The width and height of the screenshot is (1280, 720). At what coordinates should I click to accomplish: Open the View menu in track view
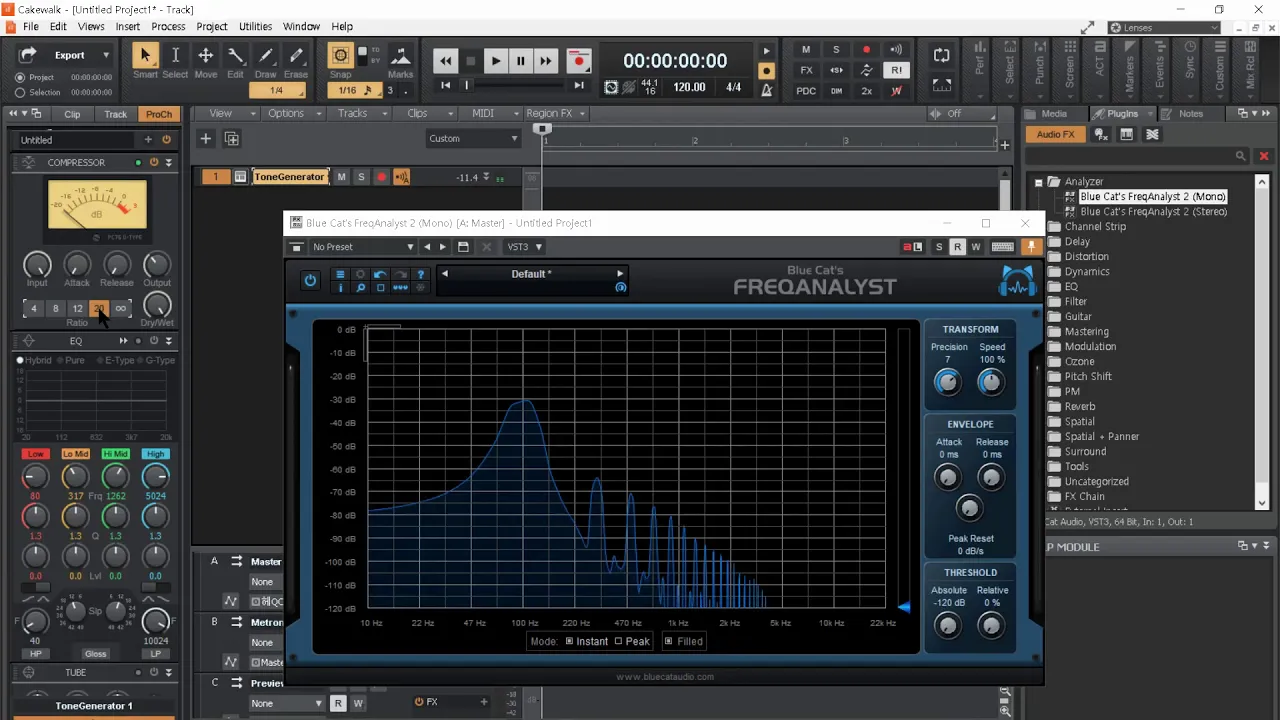click(x=226, y=114)
